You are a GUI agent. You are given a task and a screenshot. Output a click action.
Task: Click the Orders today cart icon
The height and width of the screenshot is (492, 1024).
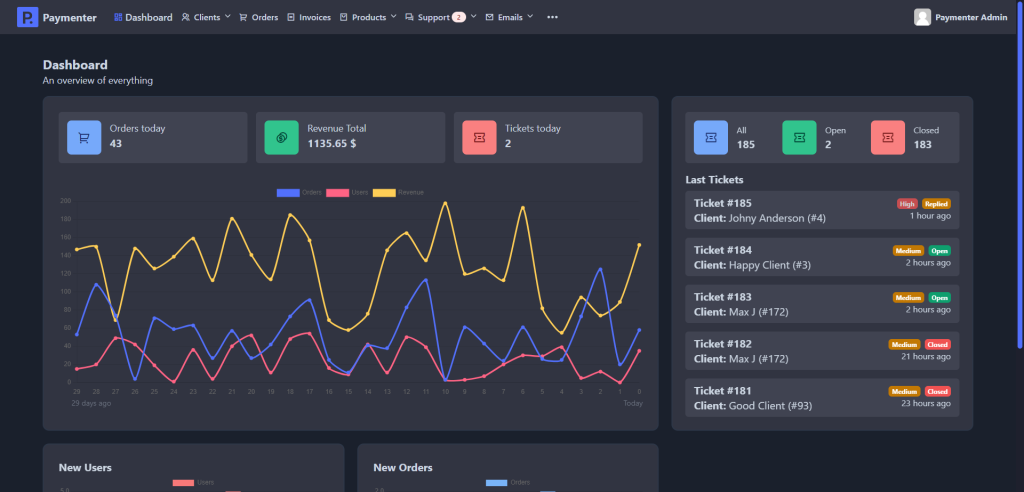click(84, 138)
